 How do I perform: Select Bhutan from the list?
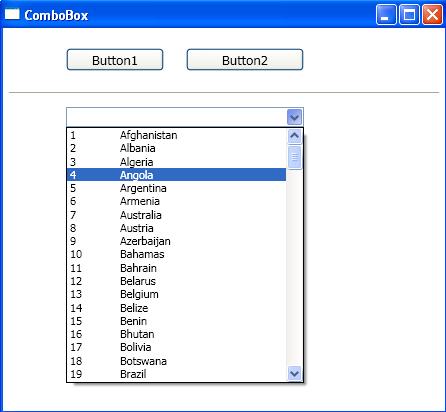tap(176, 334)
